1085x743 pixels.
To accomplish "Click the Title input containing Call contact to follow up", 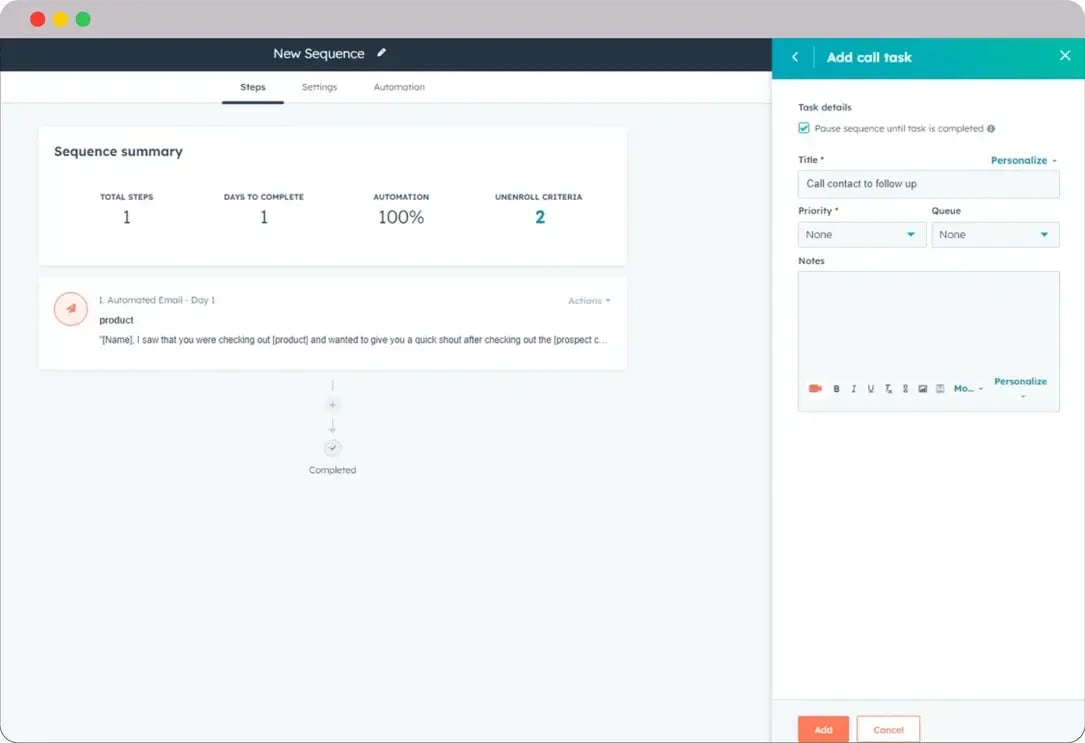I will (928, 183).
